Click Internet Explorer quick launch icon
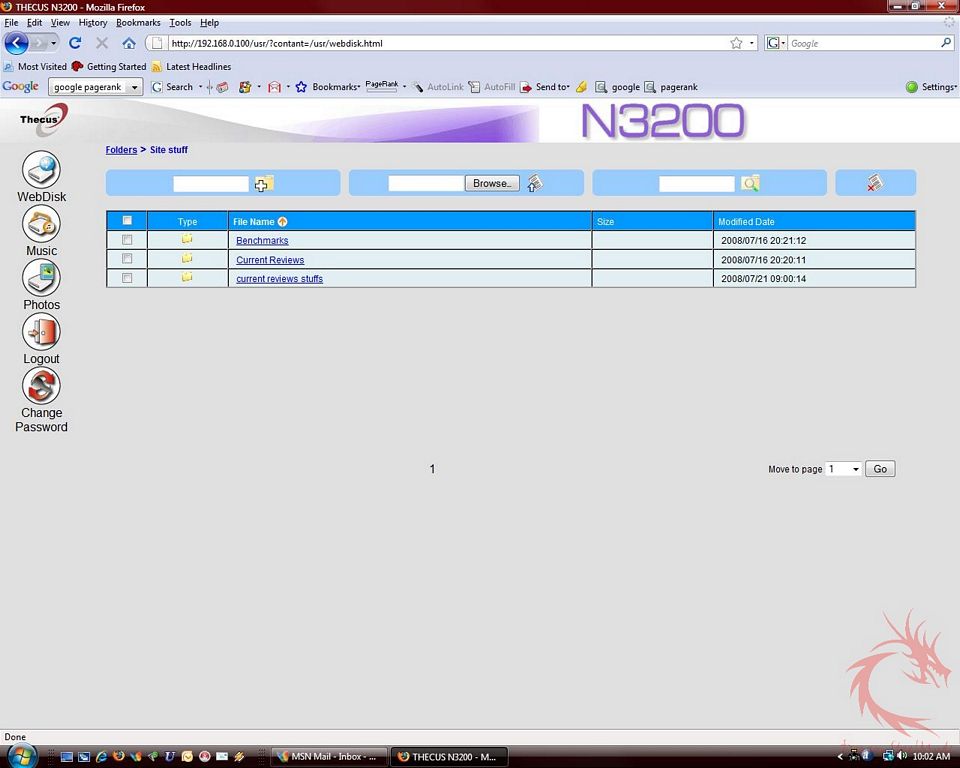The image size is (960, 768). [x=101, y=756]
